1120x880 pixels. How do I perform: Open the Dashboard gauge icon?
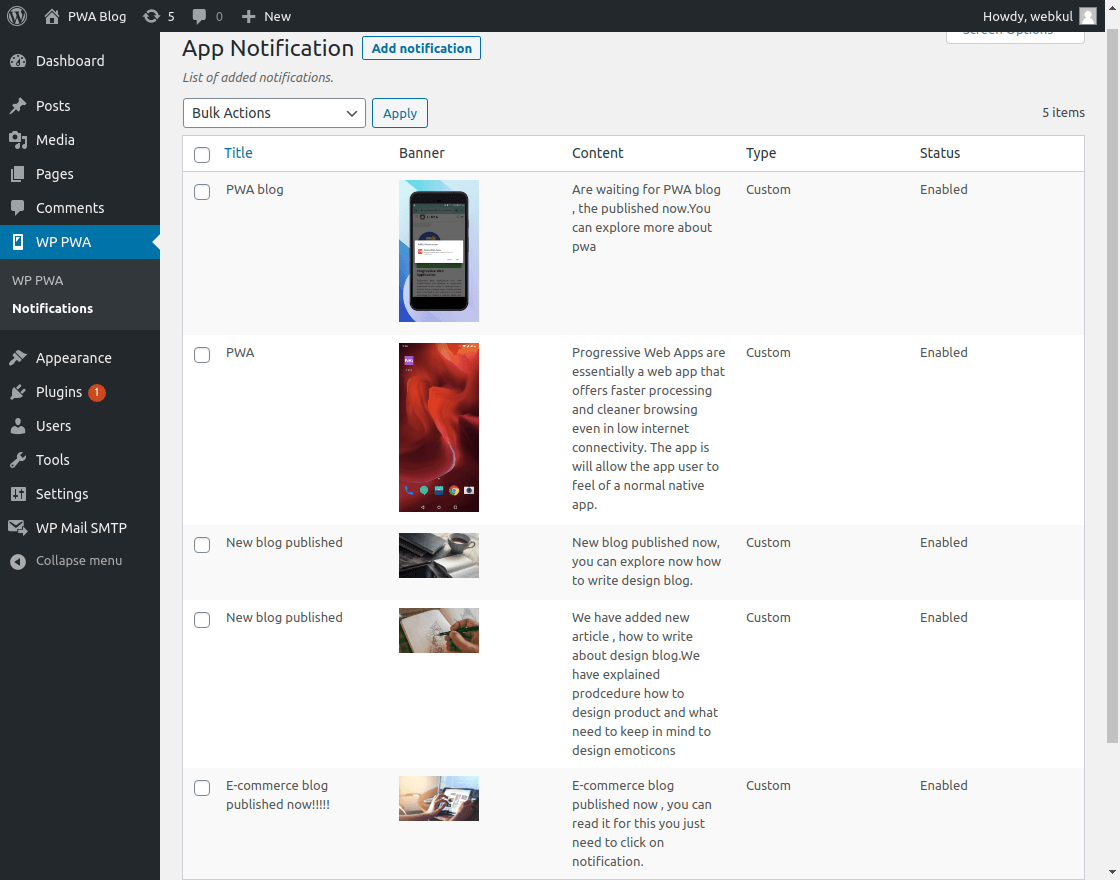[x=18, y=61]
